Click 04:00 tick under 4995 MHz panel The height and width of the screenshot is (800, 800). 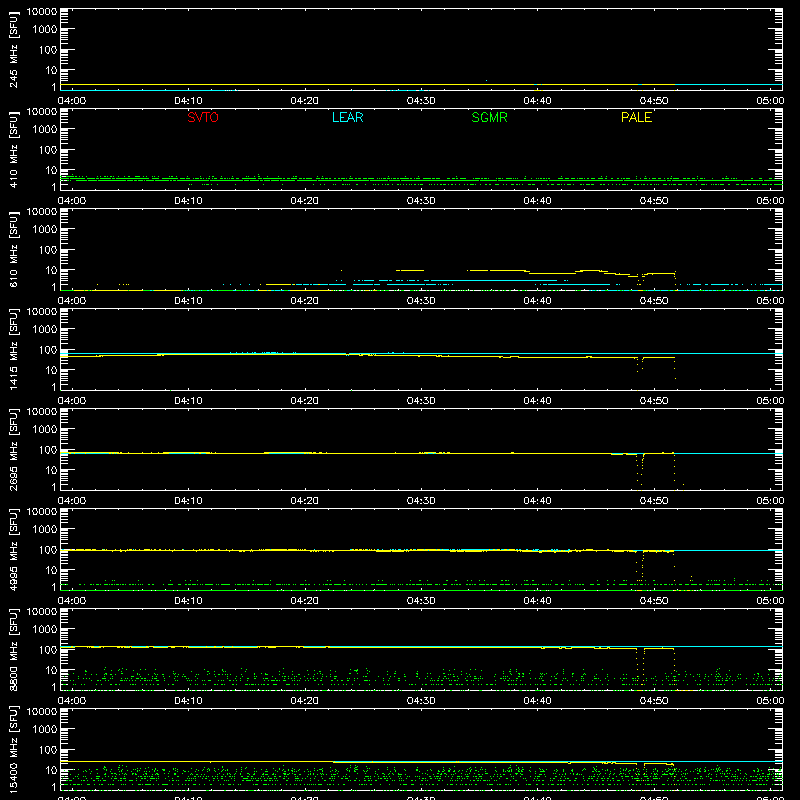tap(71, 601)
